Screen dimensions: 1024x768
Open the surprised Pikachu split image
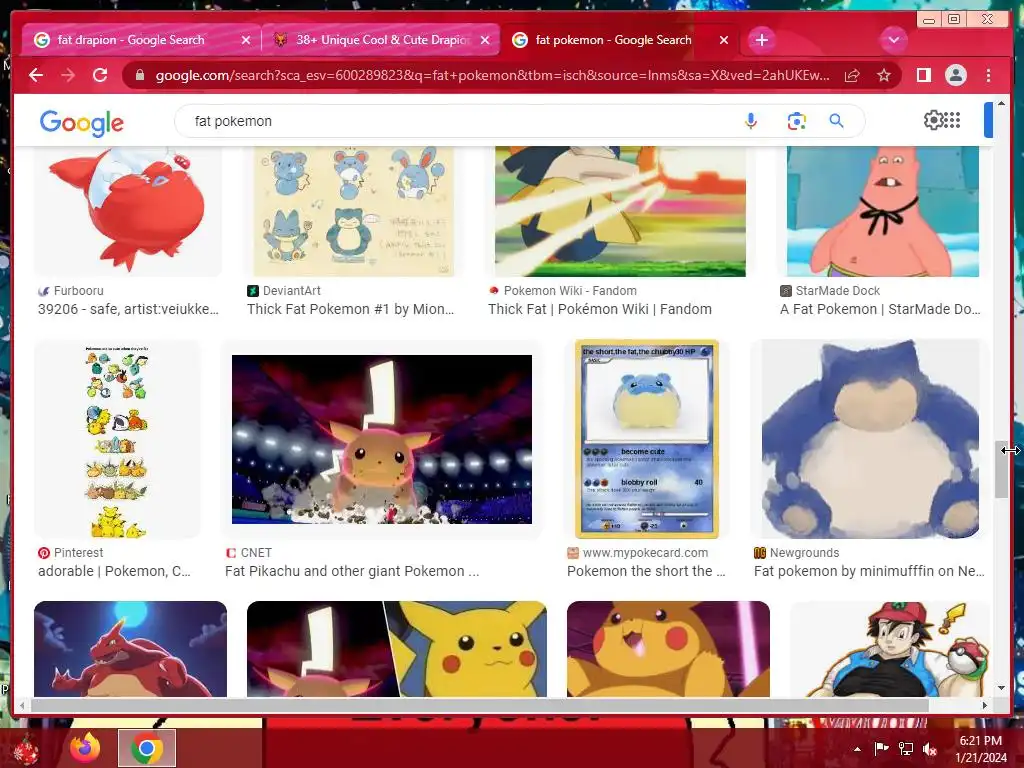tap(396, 648)
